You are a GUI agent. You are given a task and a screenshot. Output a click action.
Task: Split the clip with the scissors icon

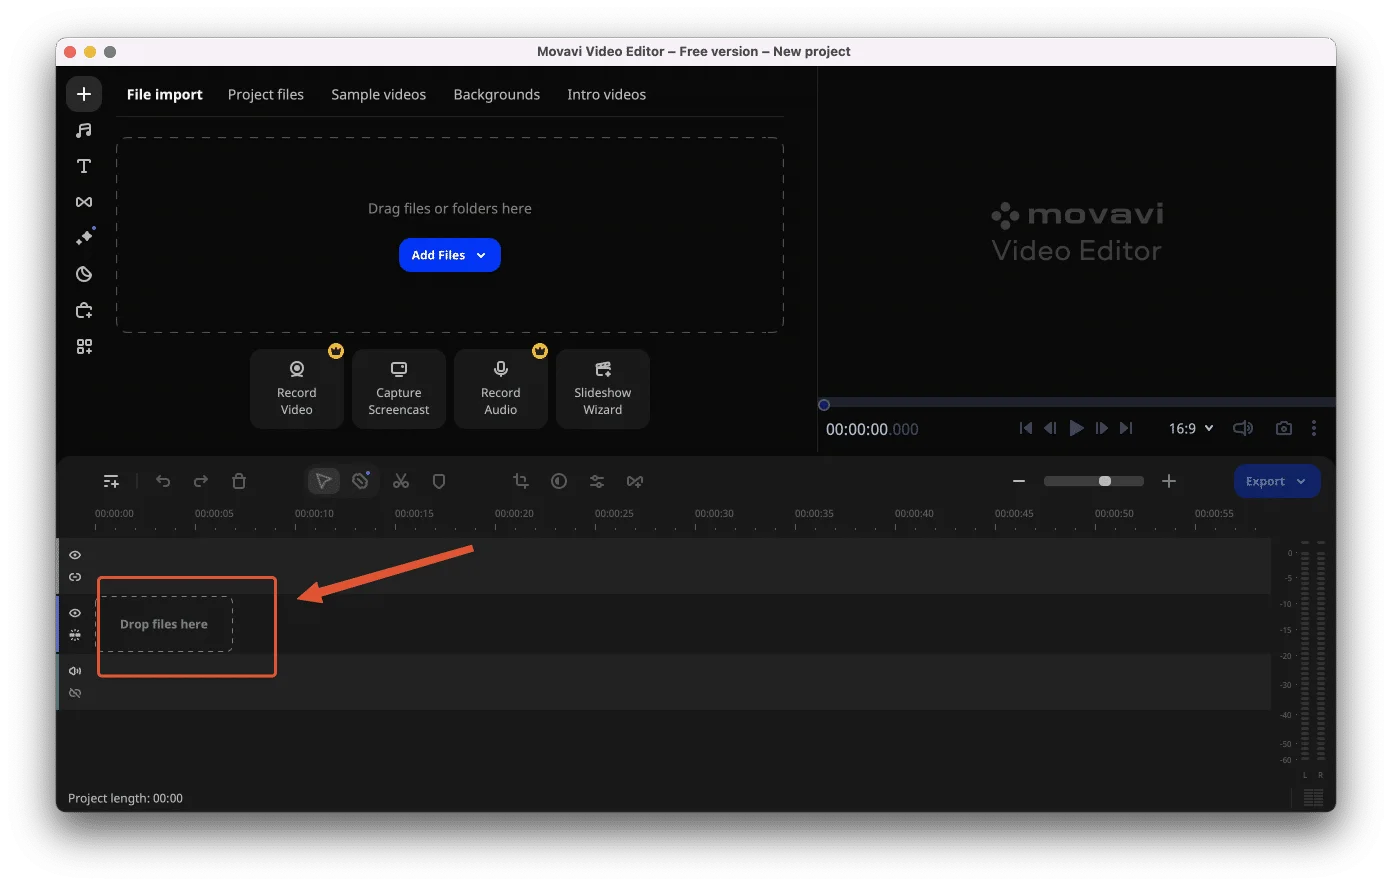(401, 481)
